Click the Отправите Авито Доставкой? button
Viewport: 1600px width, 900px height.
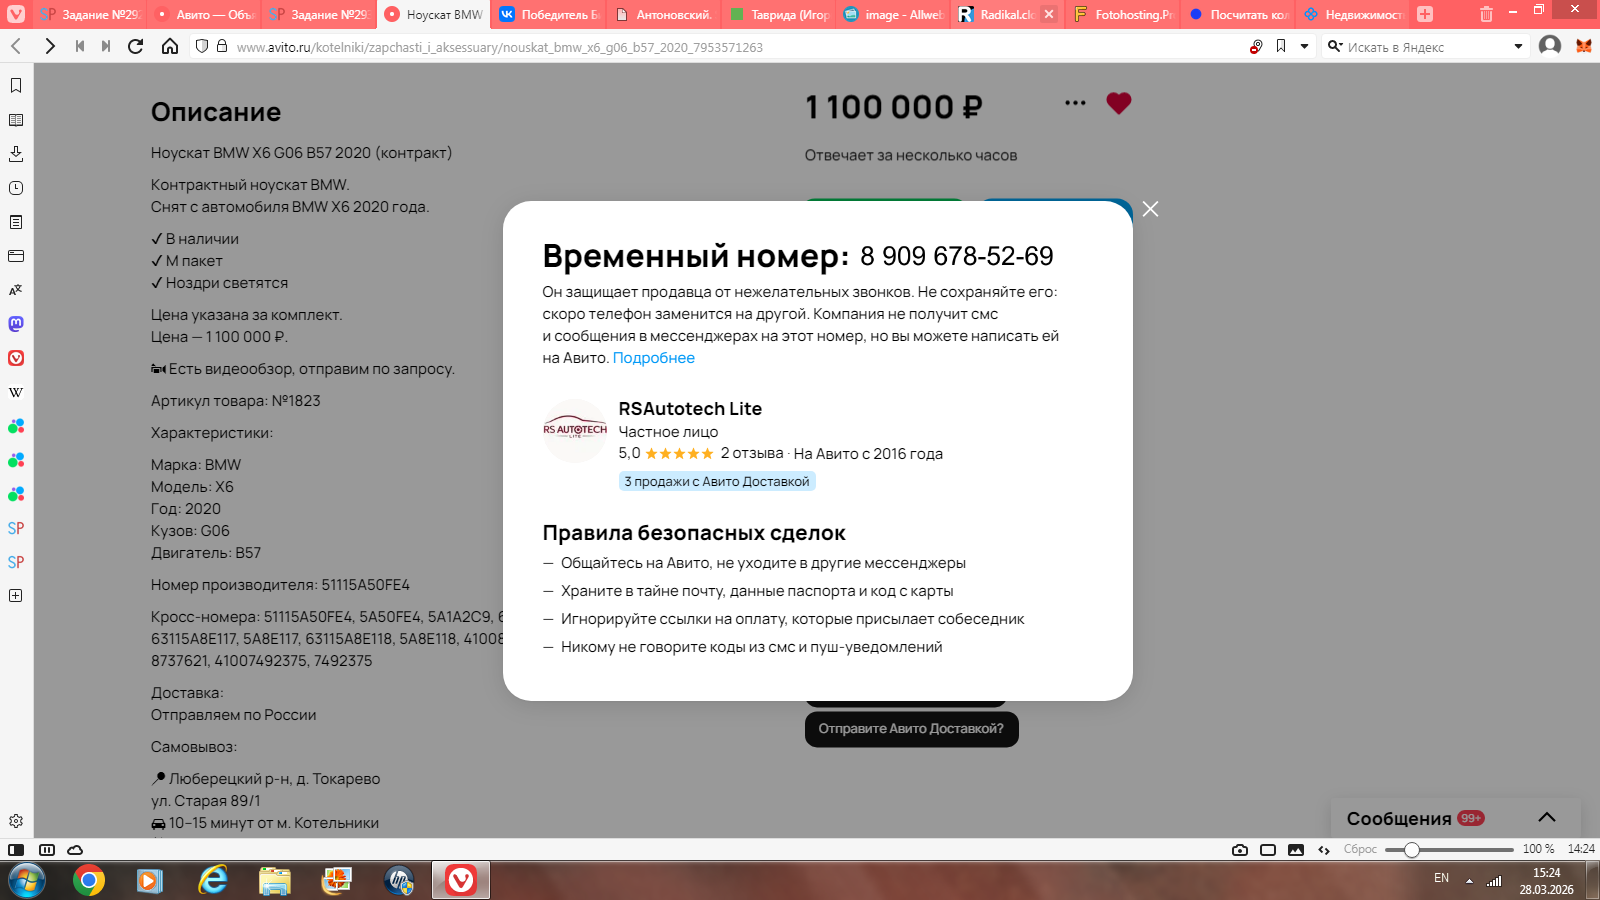(x=911, y=729)
